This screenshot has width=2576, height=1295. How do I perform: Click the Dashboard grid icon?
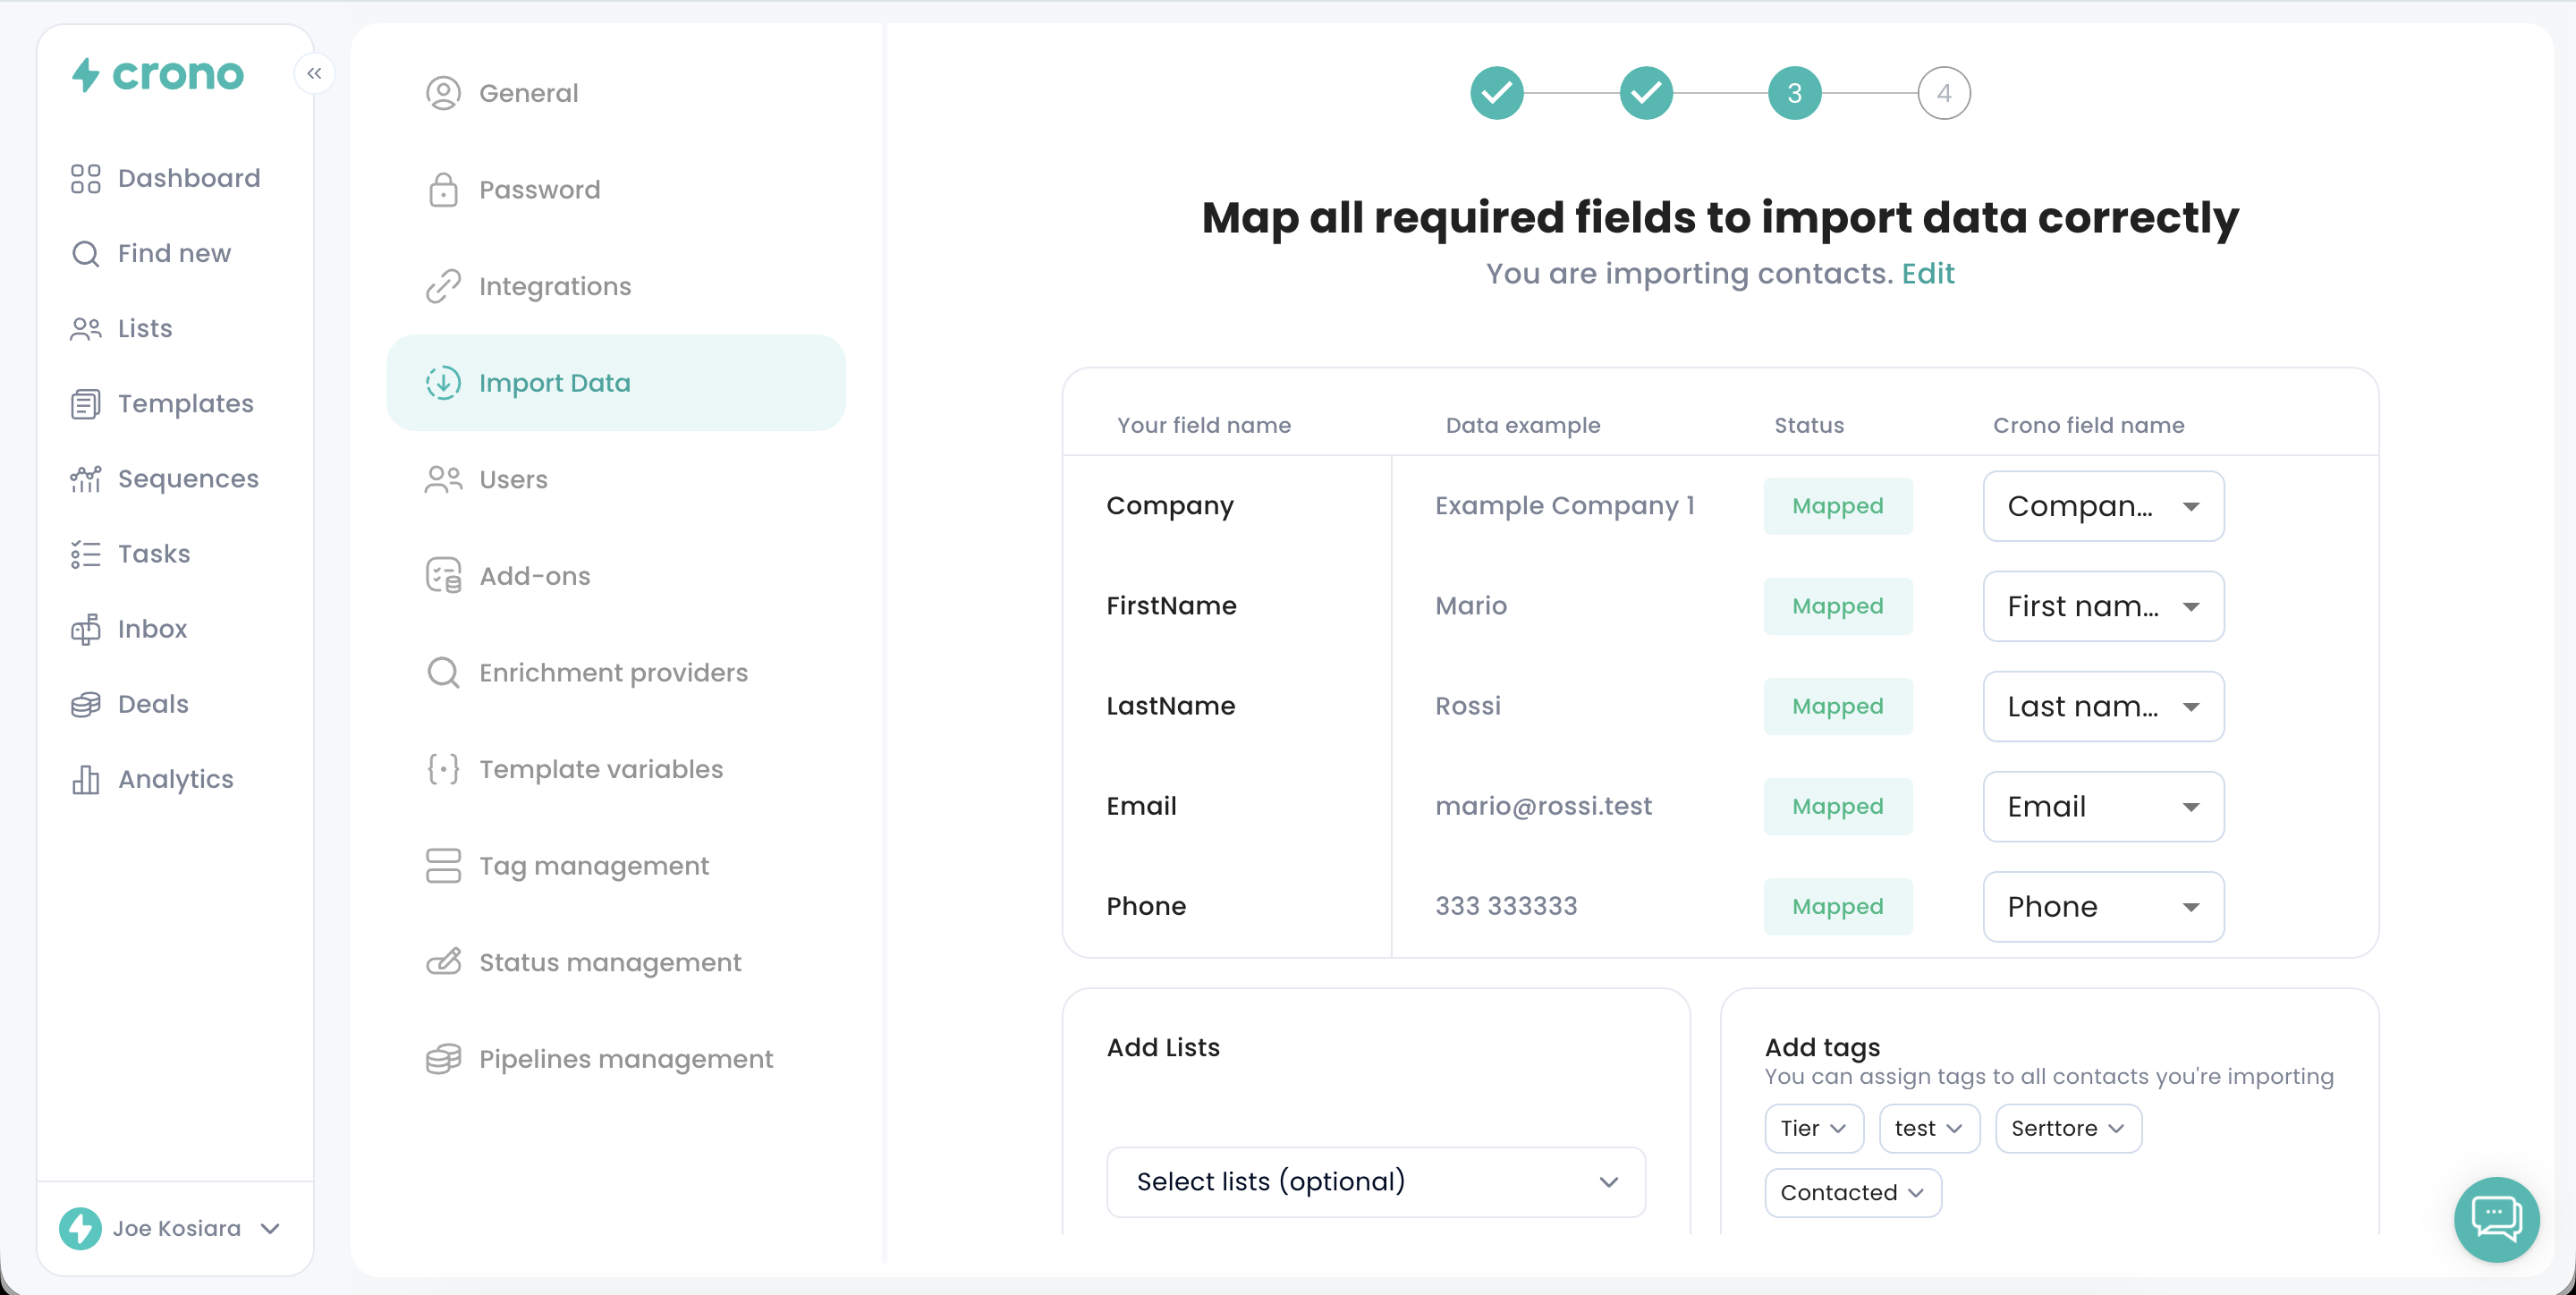point(86,178)
